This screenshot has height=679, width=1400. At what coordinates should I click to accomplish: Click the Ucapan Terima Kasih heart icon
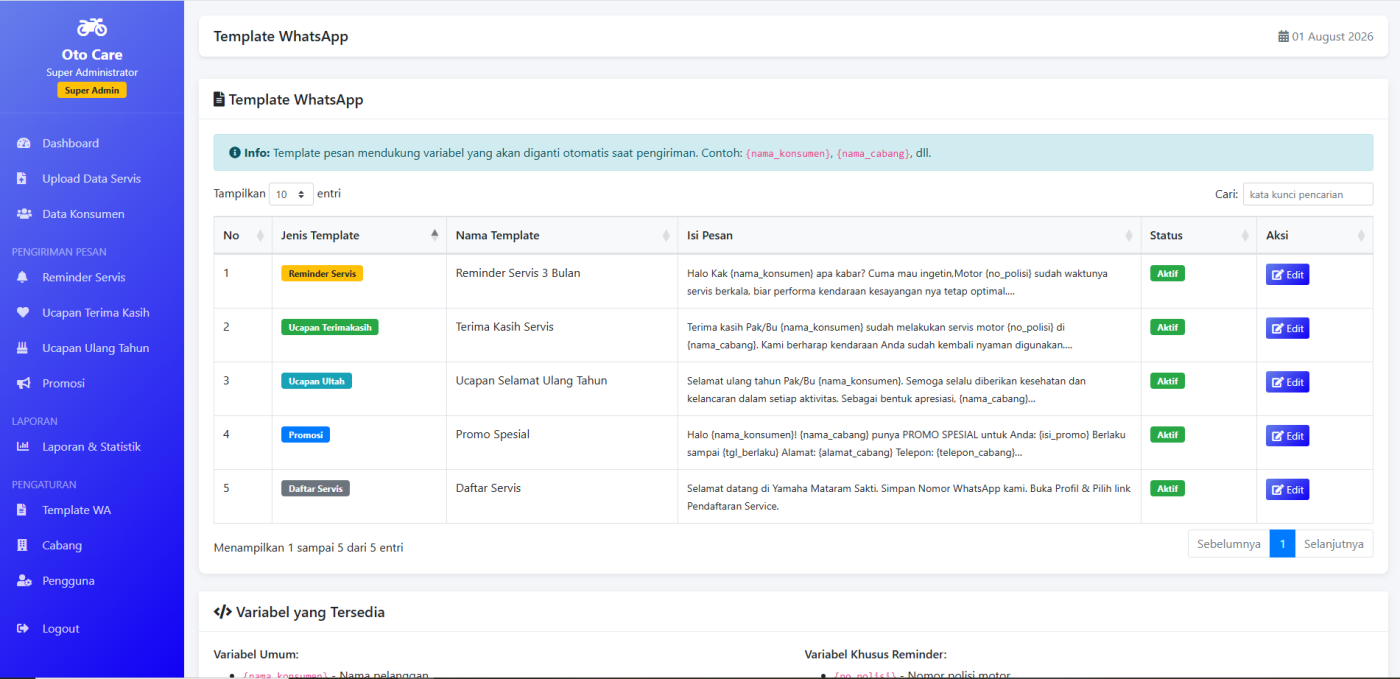[x=23, y=312]
